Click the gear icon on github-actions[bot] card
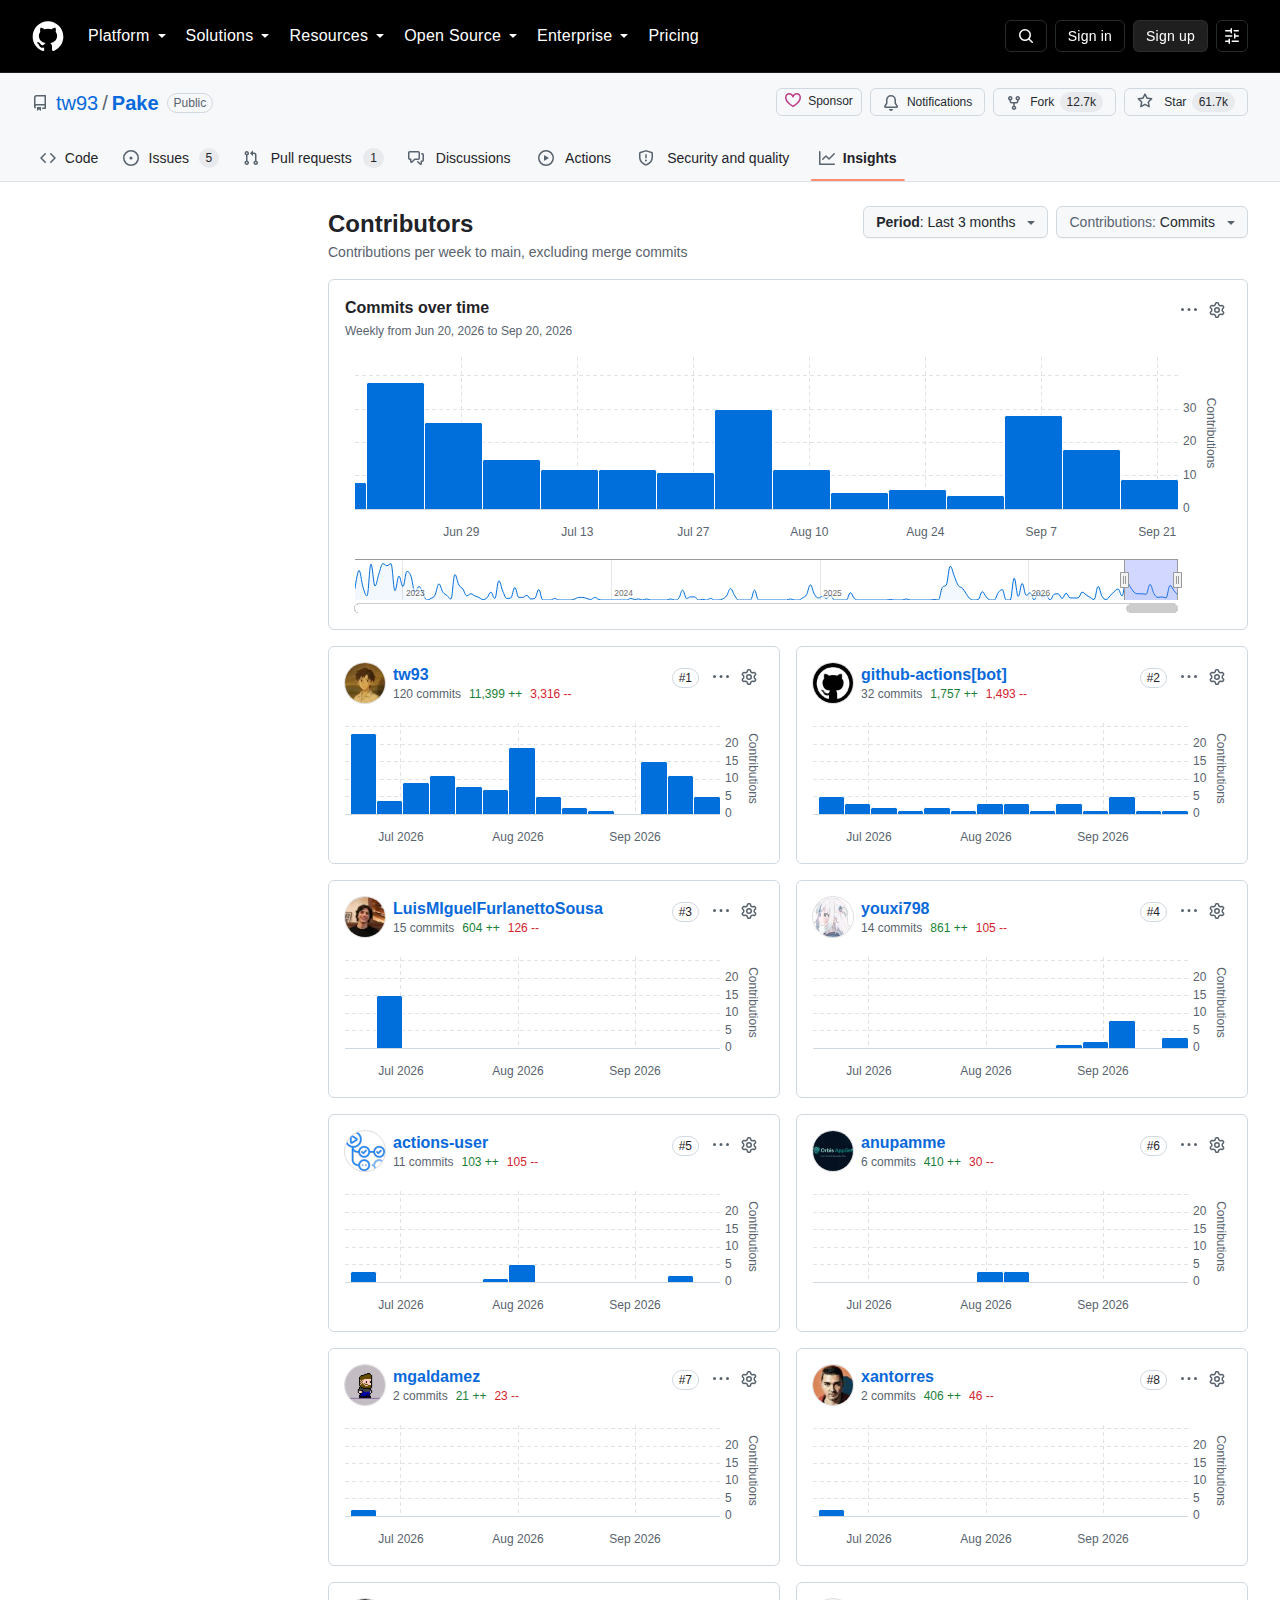This screenshot has width=1280, height=1600. tap(1217, 677)
